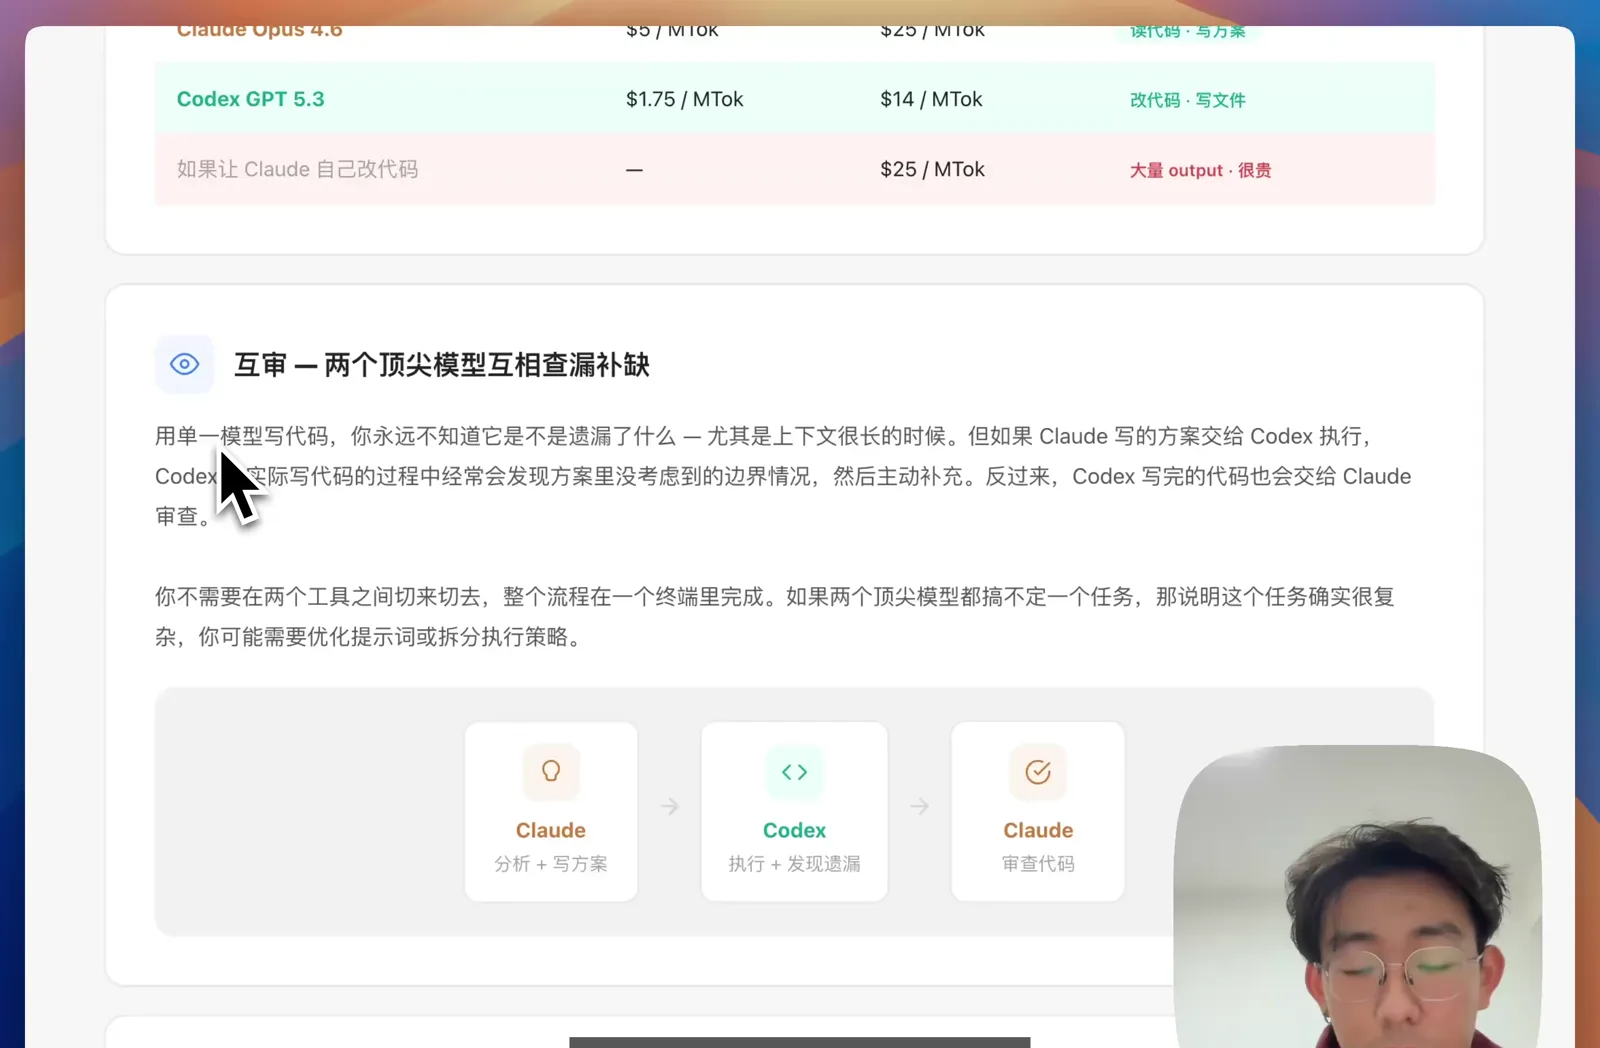Click the arrow between Claude 分析 and Codex cards
The image size is (1600, 1048).
[x=670, y=806]
